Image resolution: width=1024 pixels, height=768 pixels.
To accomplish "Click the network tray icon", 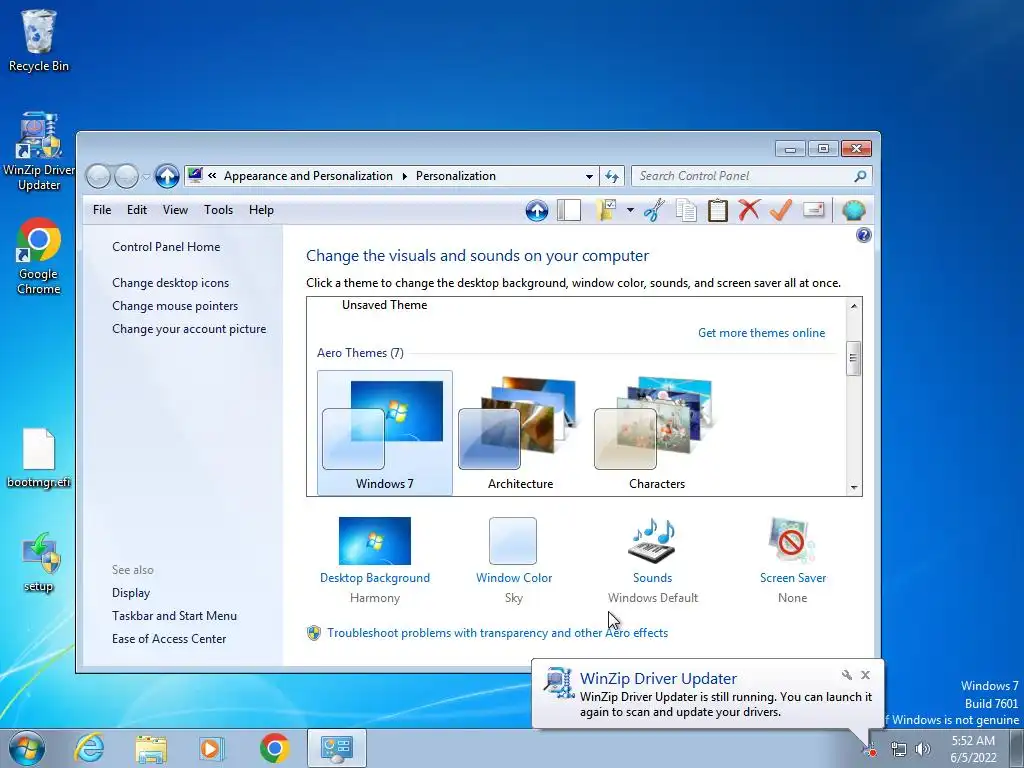I will [x=899, y=749].
